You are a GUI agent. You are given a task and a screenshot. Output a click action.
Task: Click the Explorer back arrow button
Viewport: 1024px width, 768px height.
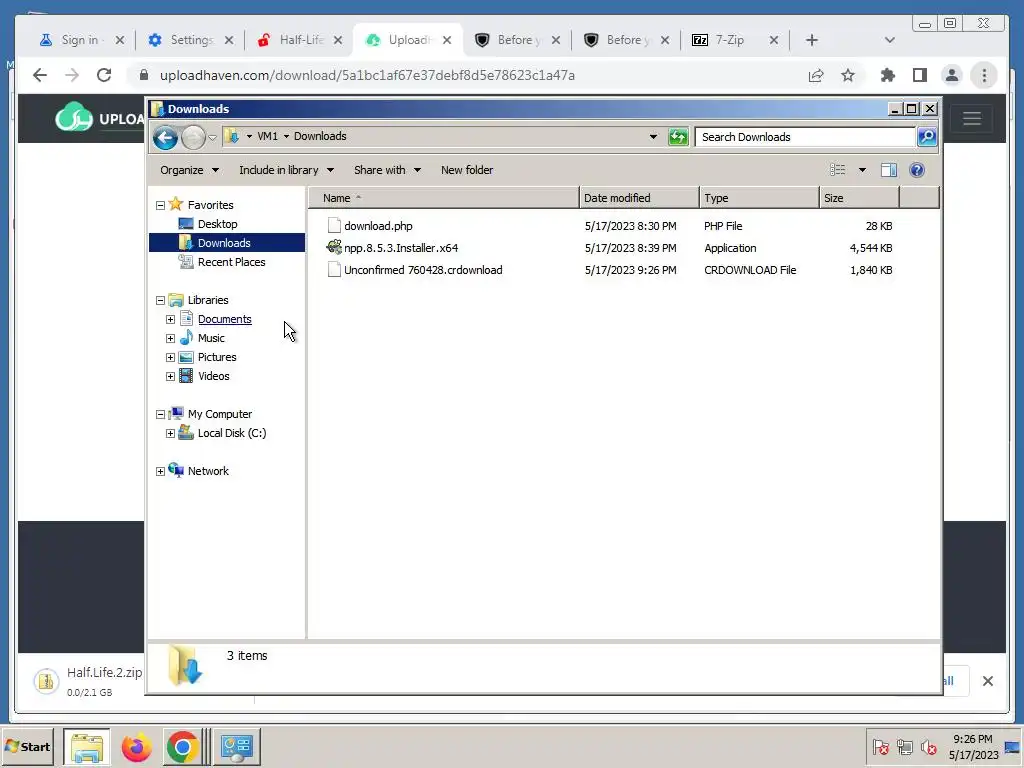coord(165,137)
